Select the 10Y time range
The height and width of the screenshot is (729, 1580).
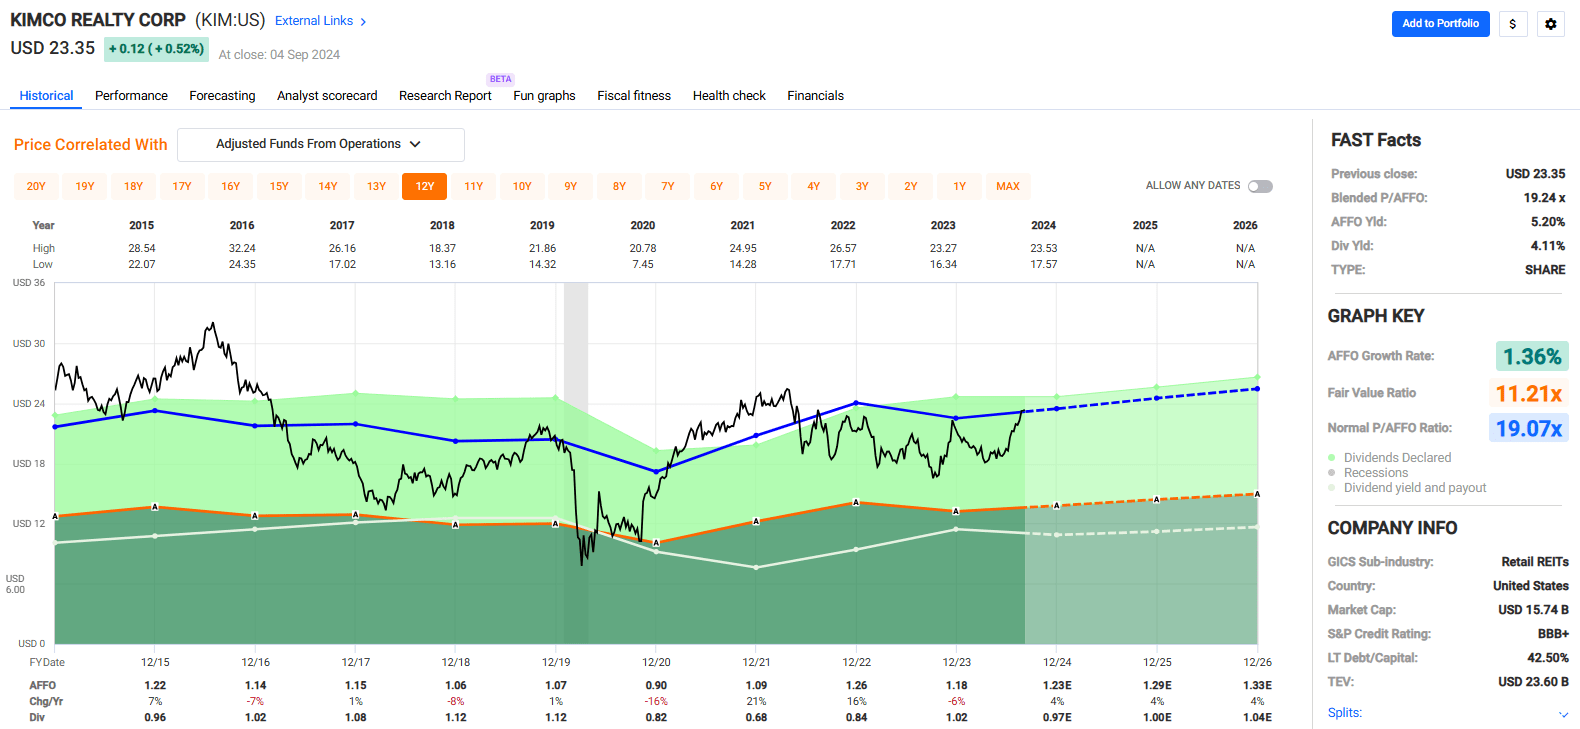522,186
